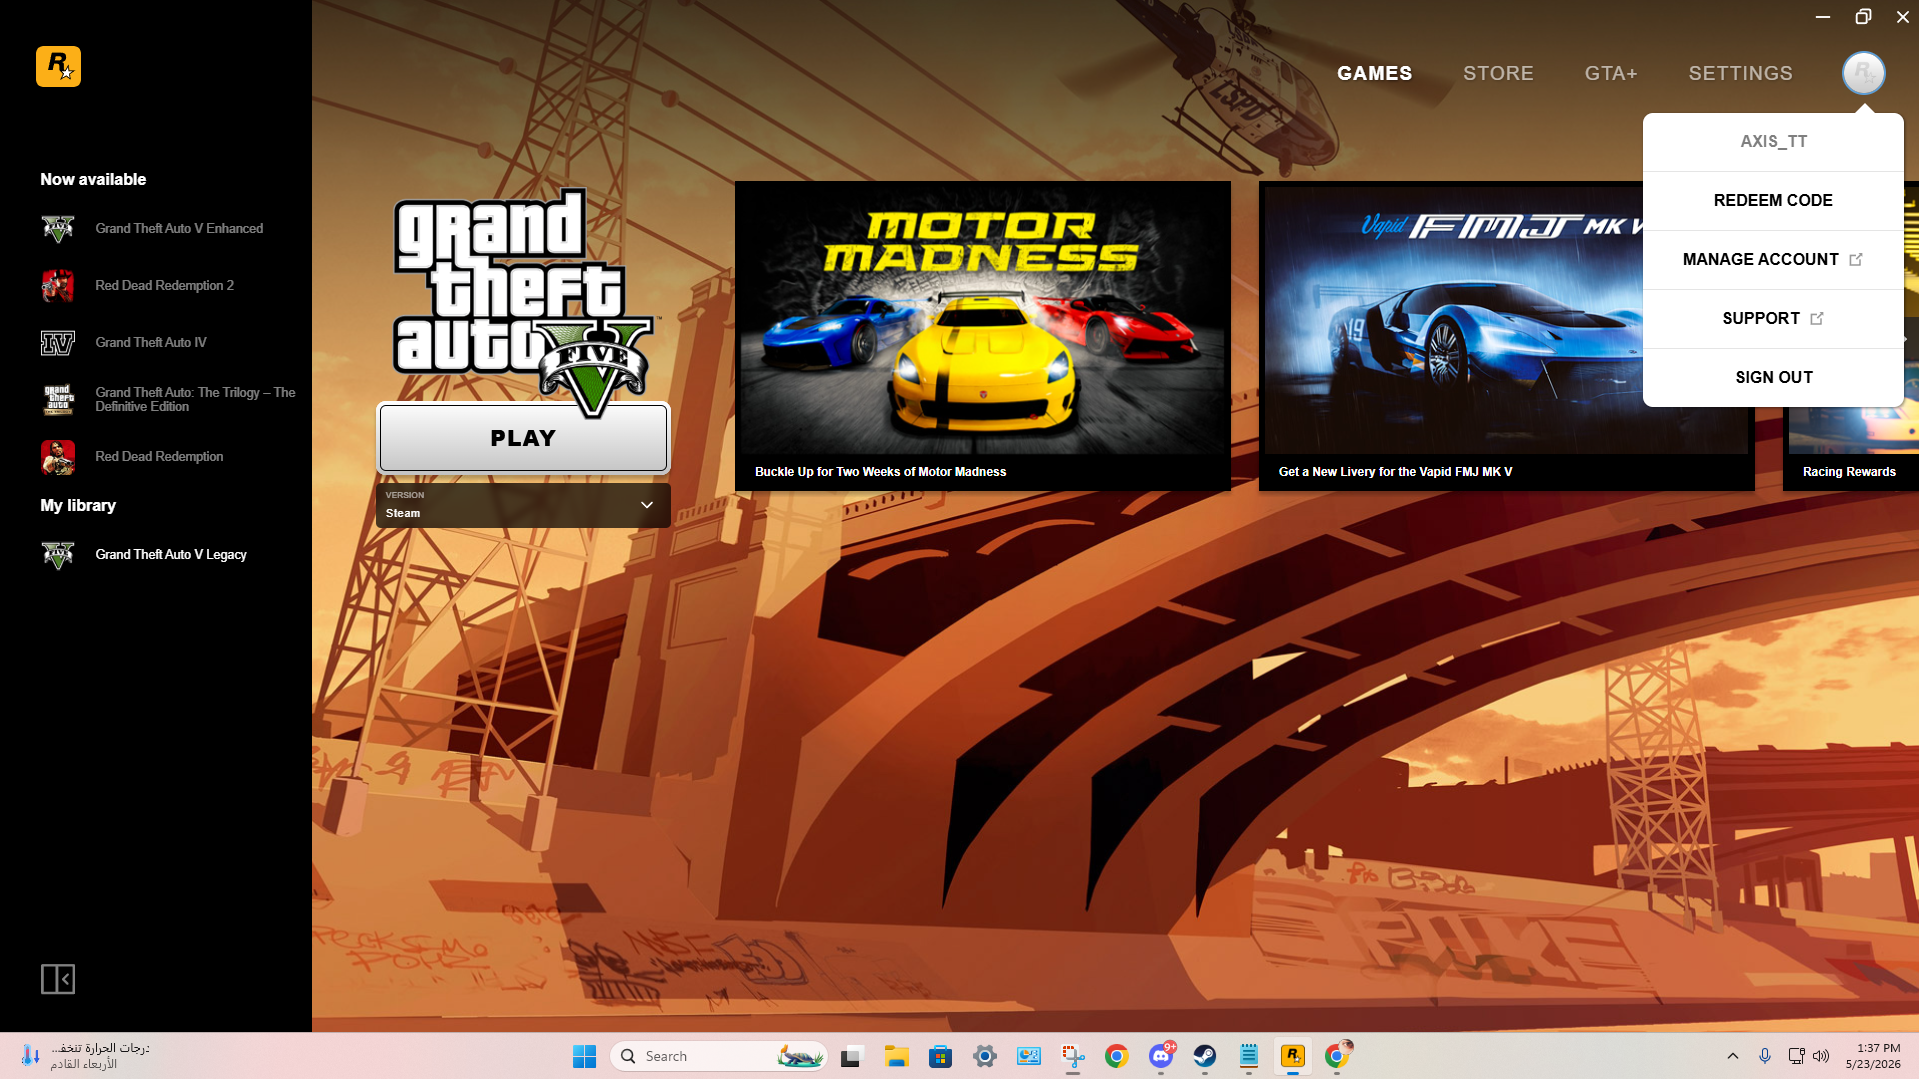Select Grand Theft Auto V Legacy title
The image size is (1919, 1079).
tap(171, 555)
